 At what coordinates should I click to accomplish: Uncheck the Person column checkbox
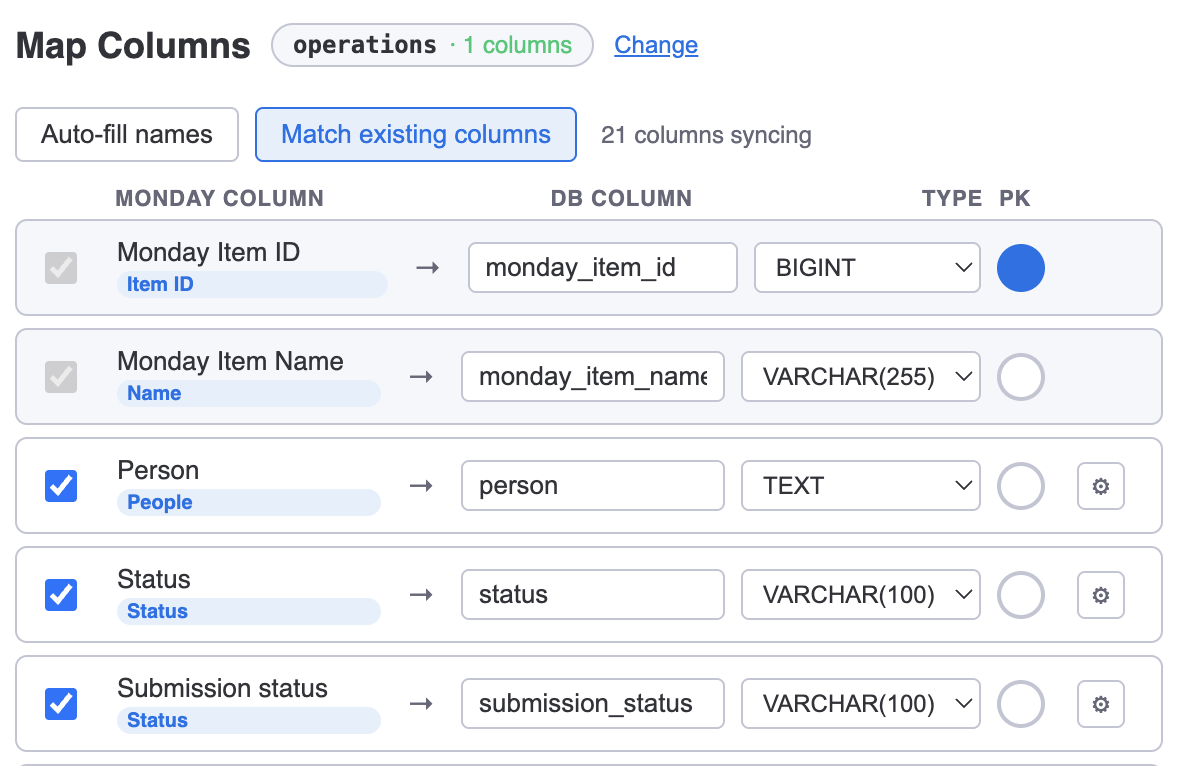(61, 486)
